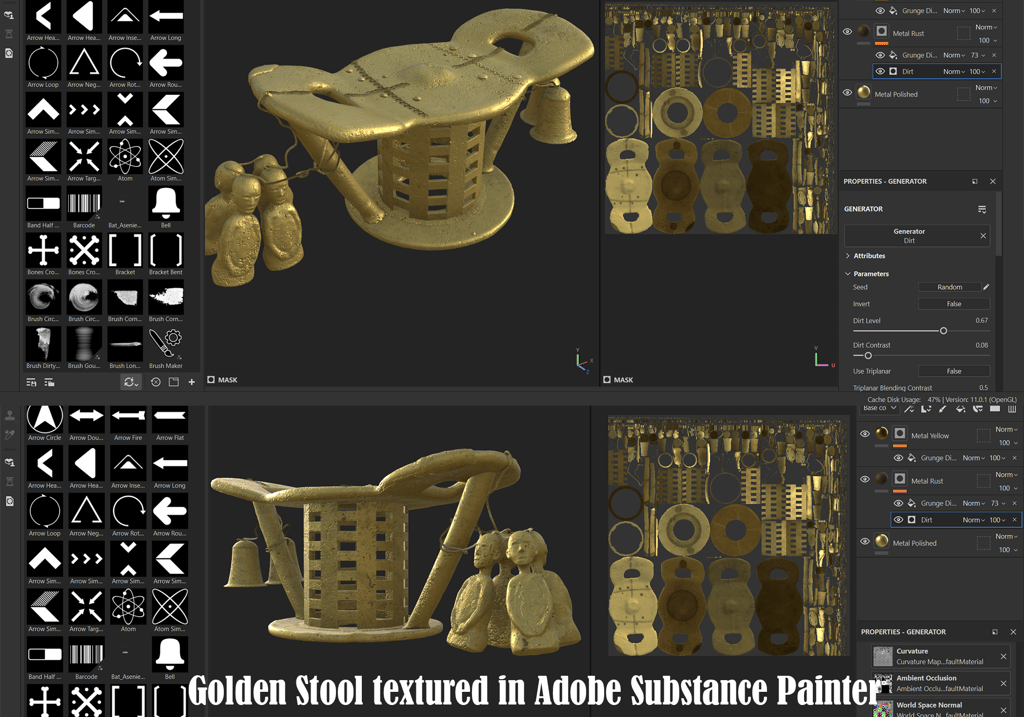Viewport: 1024px width, 717px height.
Task: Toggle the Invert False field
Action: click(x=953, y=304)
